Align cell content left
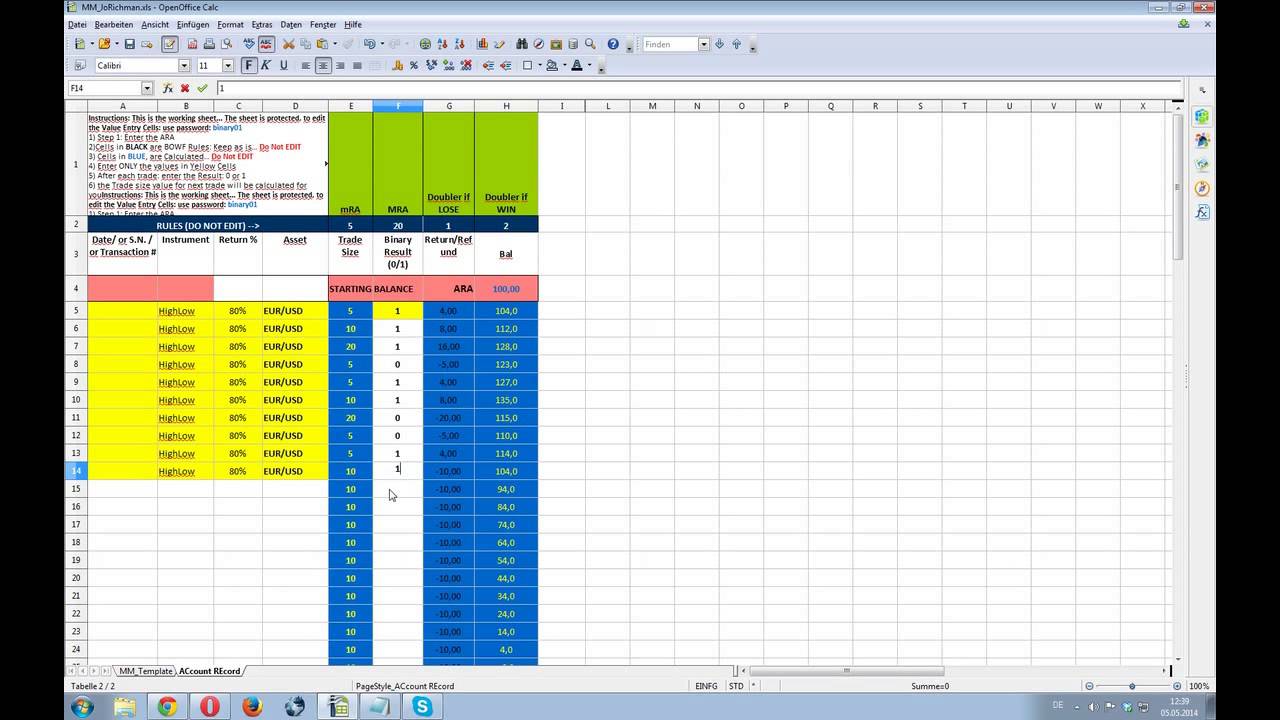Viewport: 1280px width, 720px height. [x=306, y=65]
